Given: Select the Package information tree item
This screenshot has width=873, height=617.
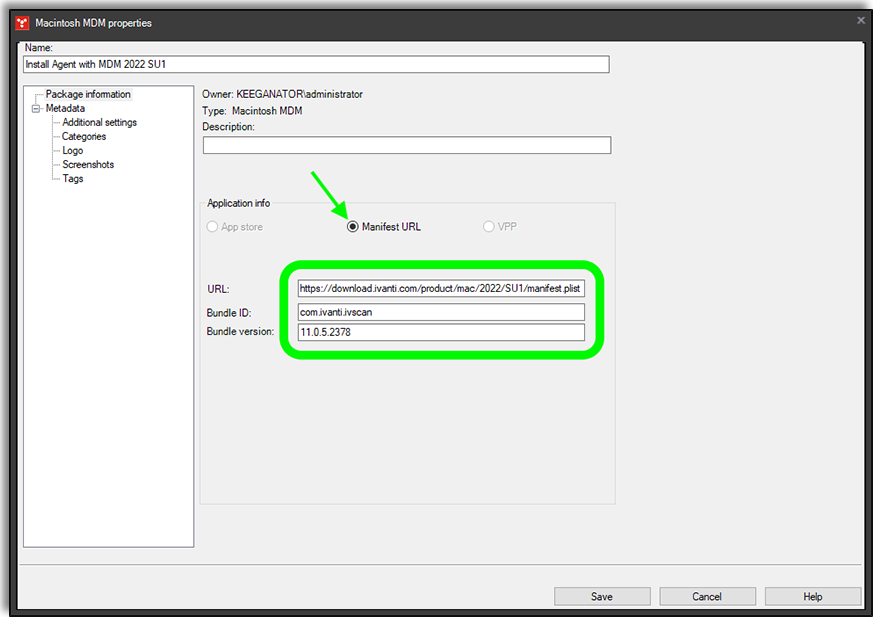Looking at the screenshot, I should [87, 93].
